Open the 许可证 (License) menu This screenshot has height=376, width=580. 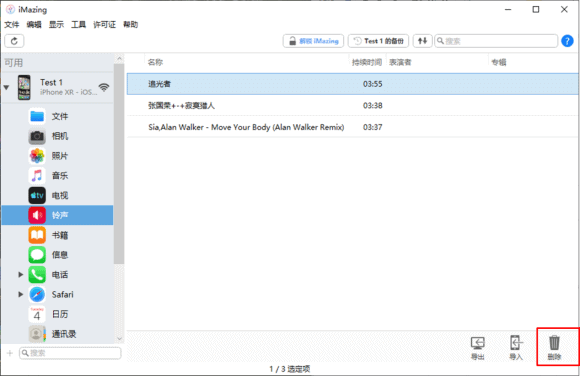click(104, 24)
